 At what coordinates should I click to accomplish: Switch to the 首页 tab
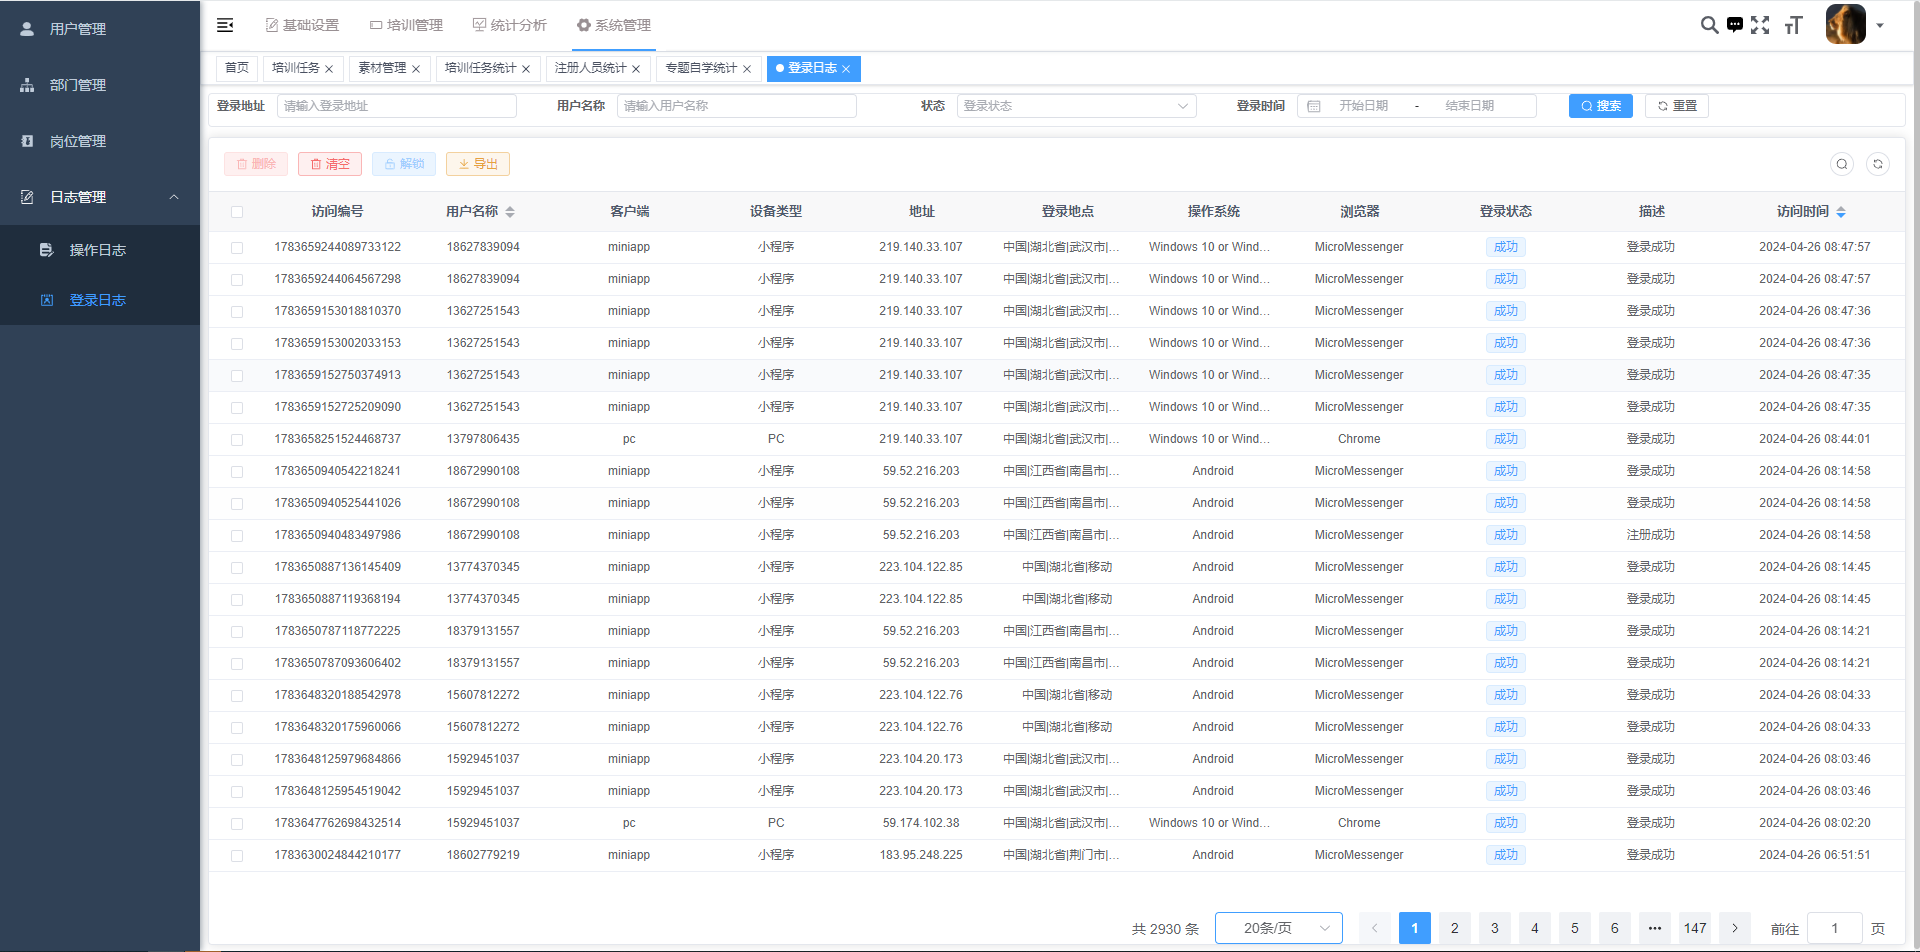237,68
